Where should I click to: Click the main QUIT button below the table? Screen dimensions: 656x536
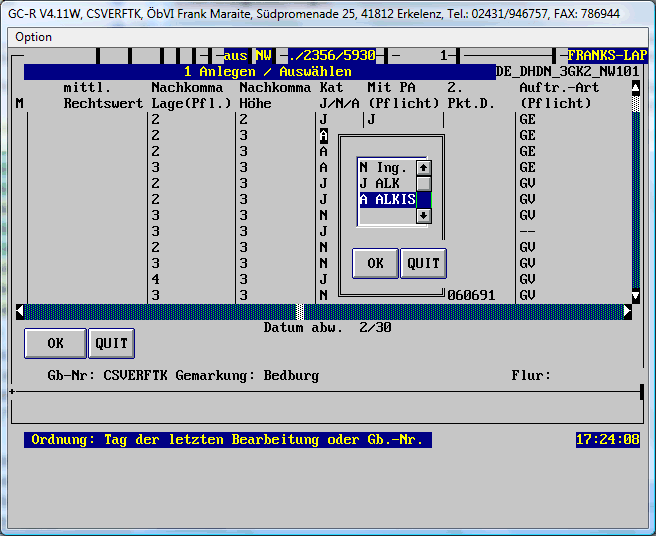pyautogui.click(x=111, y=344)
